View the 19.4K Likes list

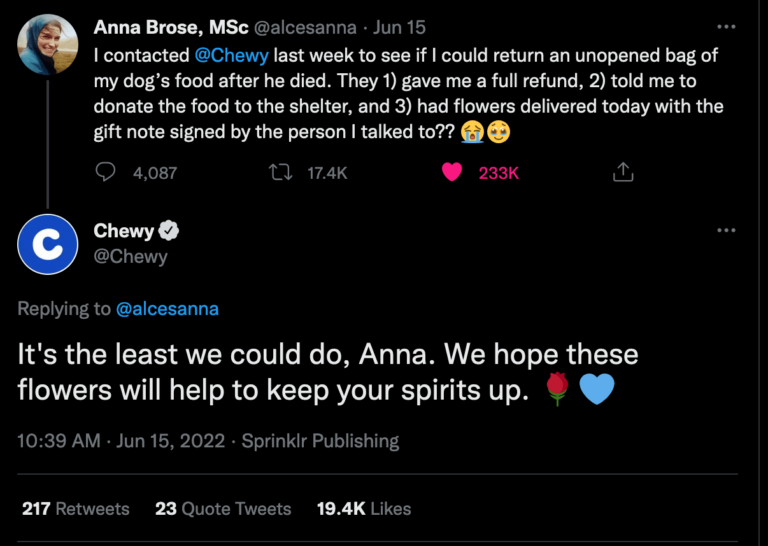pyautogui.click(x=364, y=508)
